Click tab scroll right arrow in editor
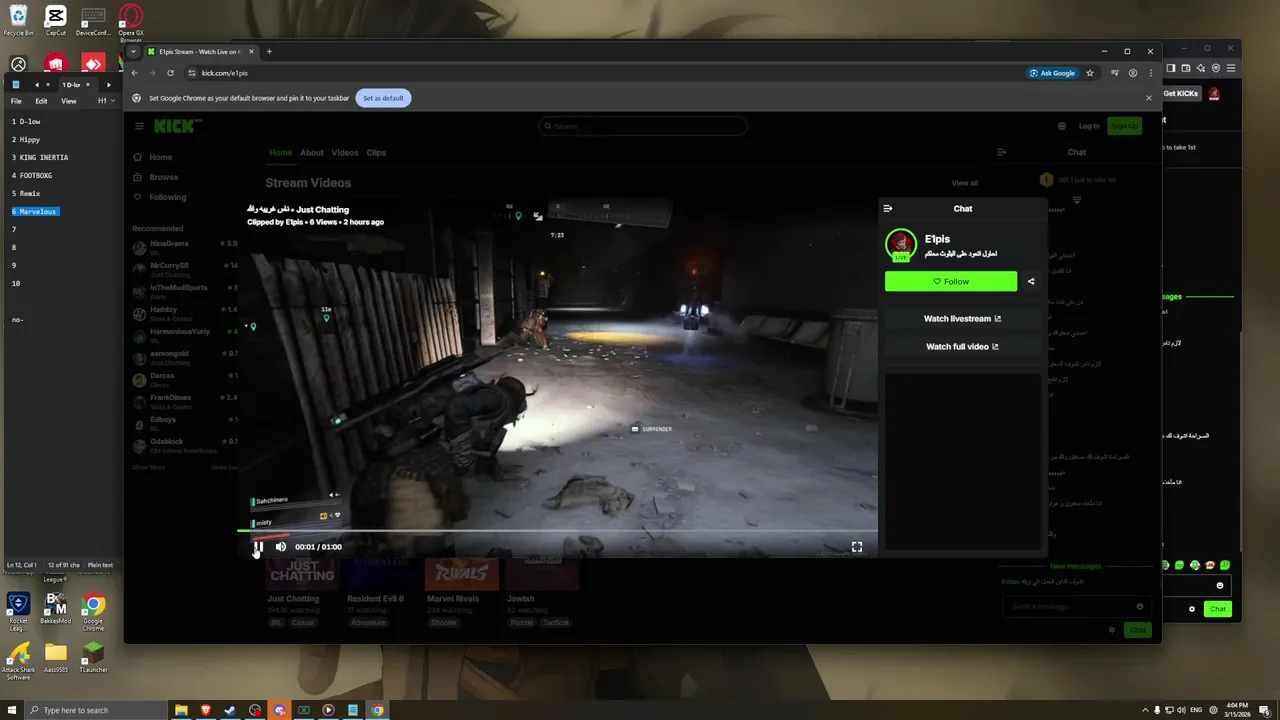This screenshot has height=720, width=1280. point(109,85)
